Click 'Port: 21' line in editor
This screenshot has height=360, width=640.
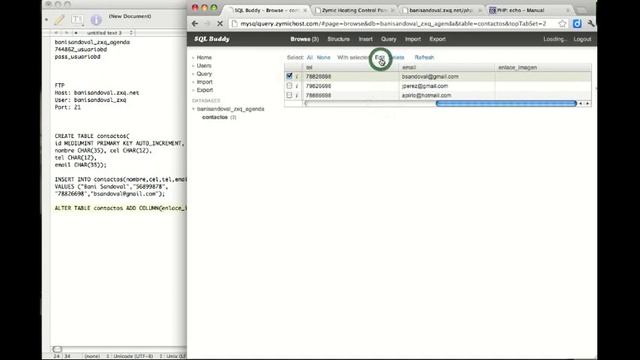point(68,107)
